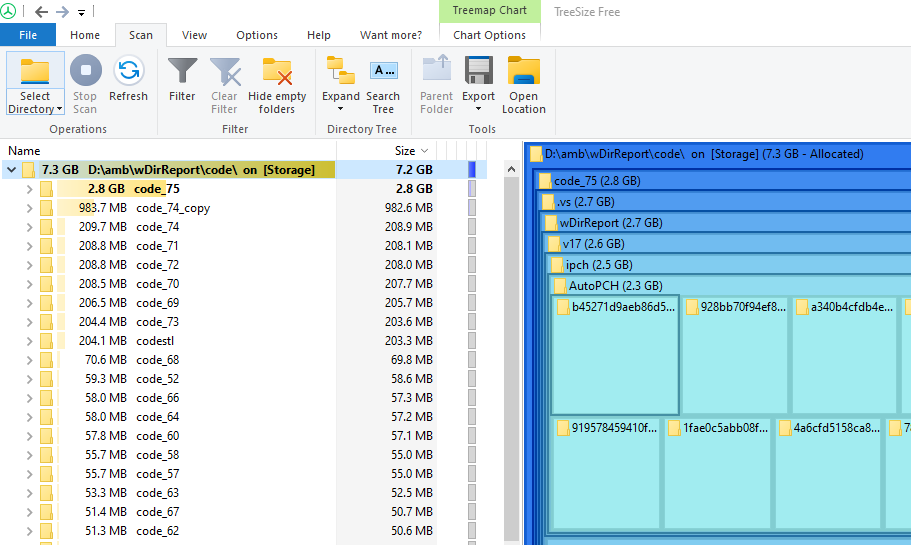Select the 919578459410f treemap block
The height and width of the screenshot is (545, 911).
point(607,474)
